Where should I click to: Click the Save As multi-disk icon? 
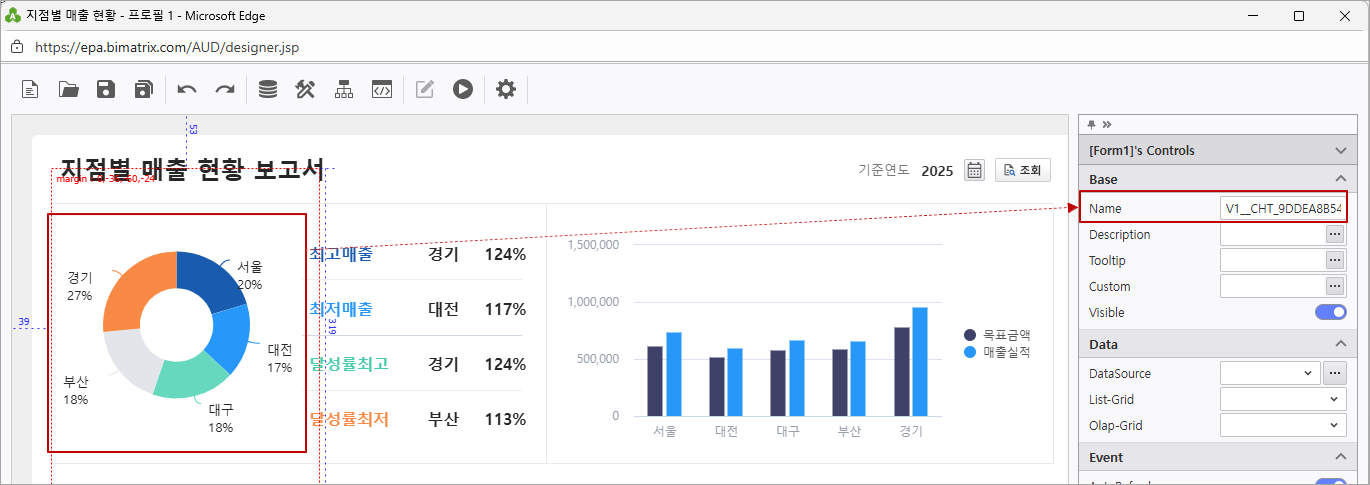pyautogui.click(x=143, y=89)
